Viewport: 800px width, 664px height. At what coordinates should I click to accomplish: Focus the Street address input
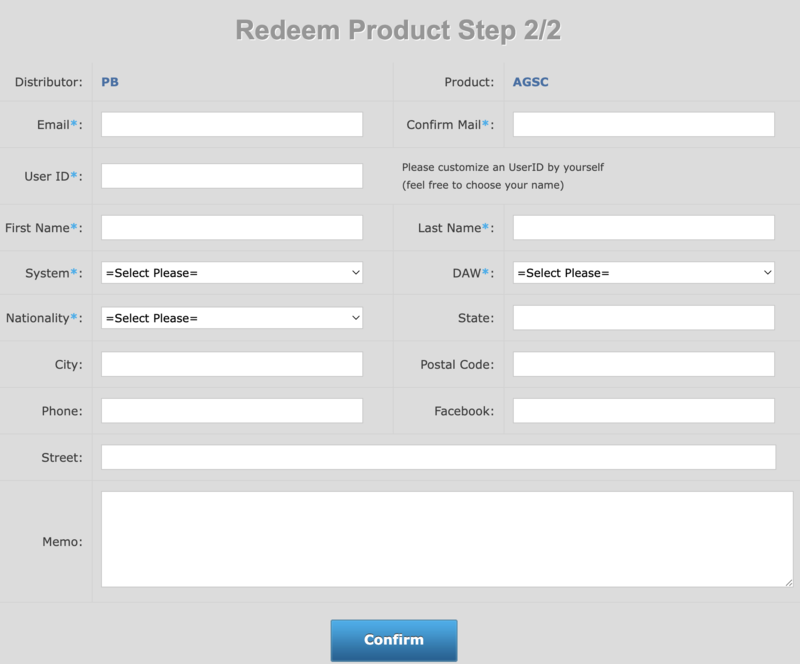pyautogui.click(x=438, y=457)
